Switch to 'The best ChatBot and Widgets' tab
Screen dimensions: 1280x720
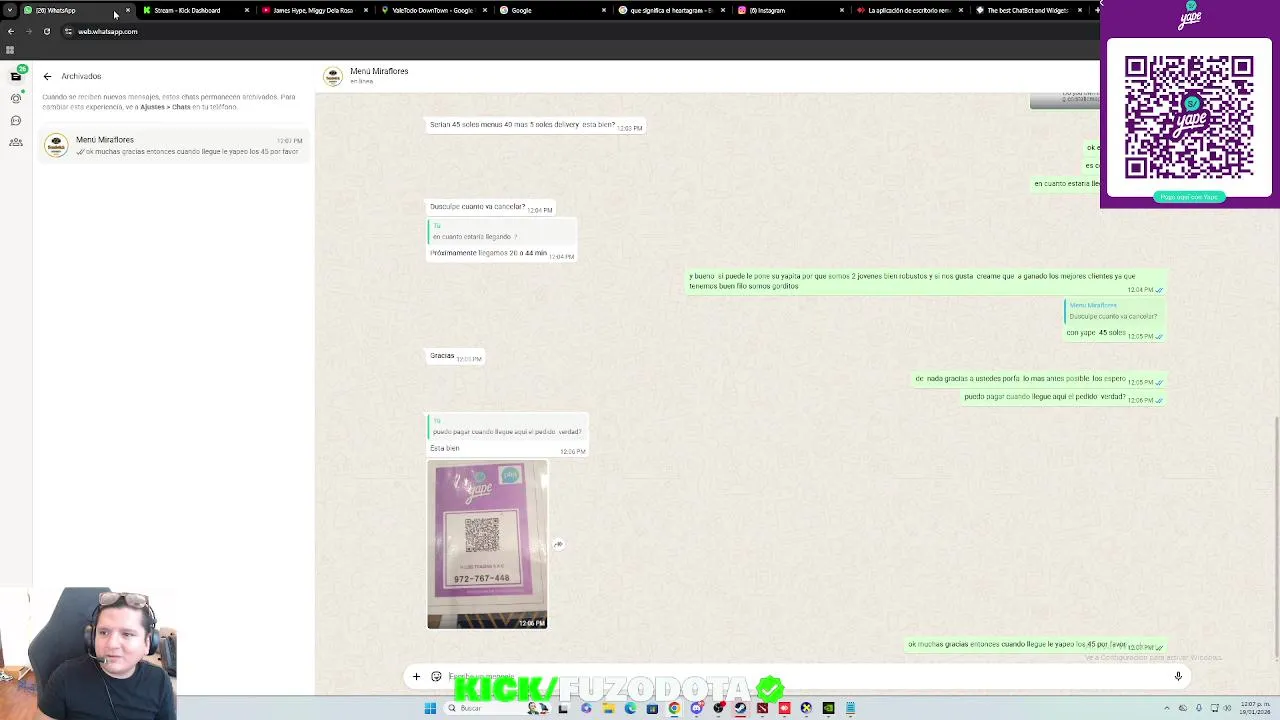pyautogui.click(x=1027, y=10)
